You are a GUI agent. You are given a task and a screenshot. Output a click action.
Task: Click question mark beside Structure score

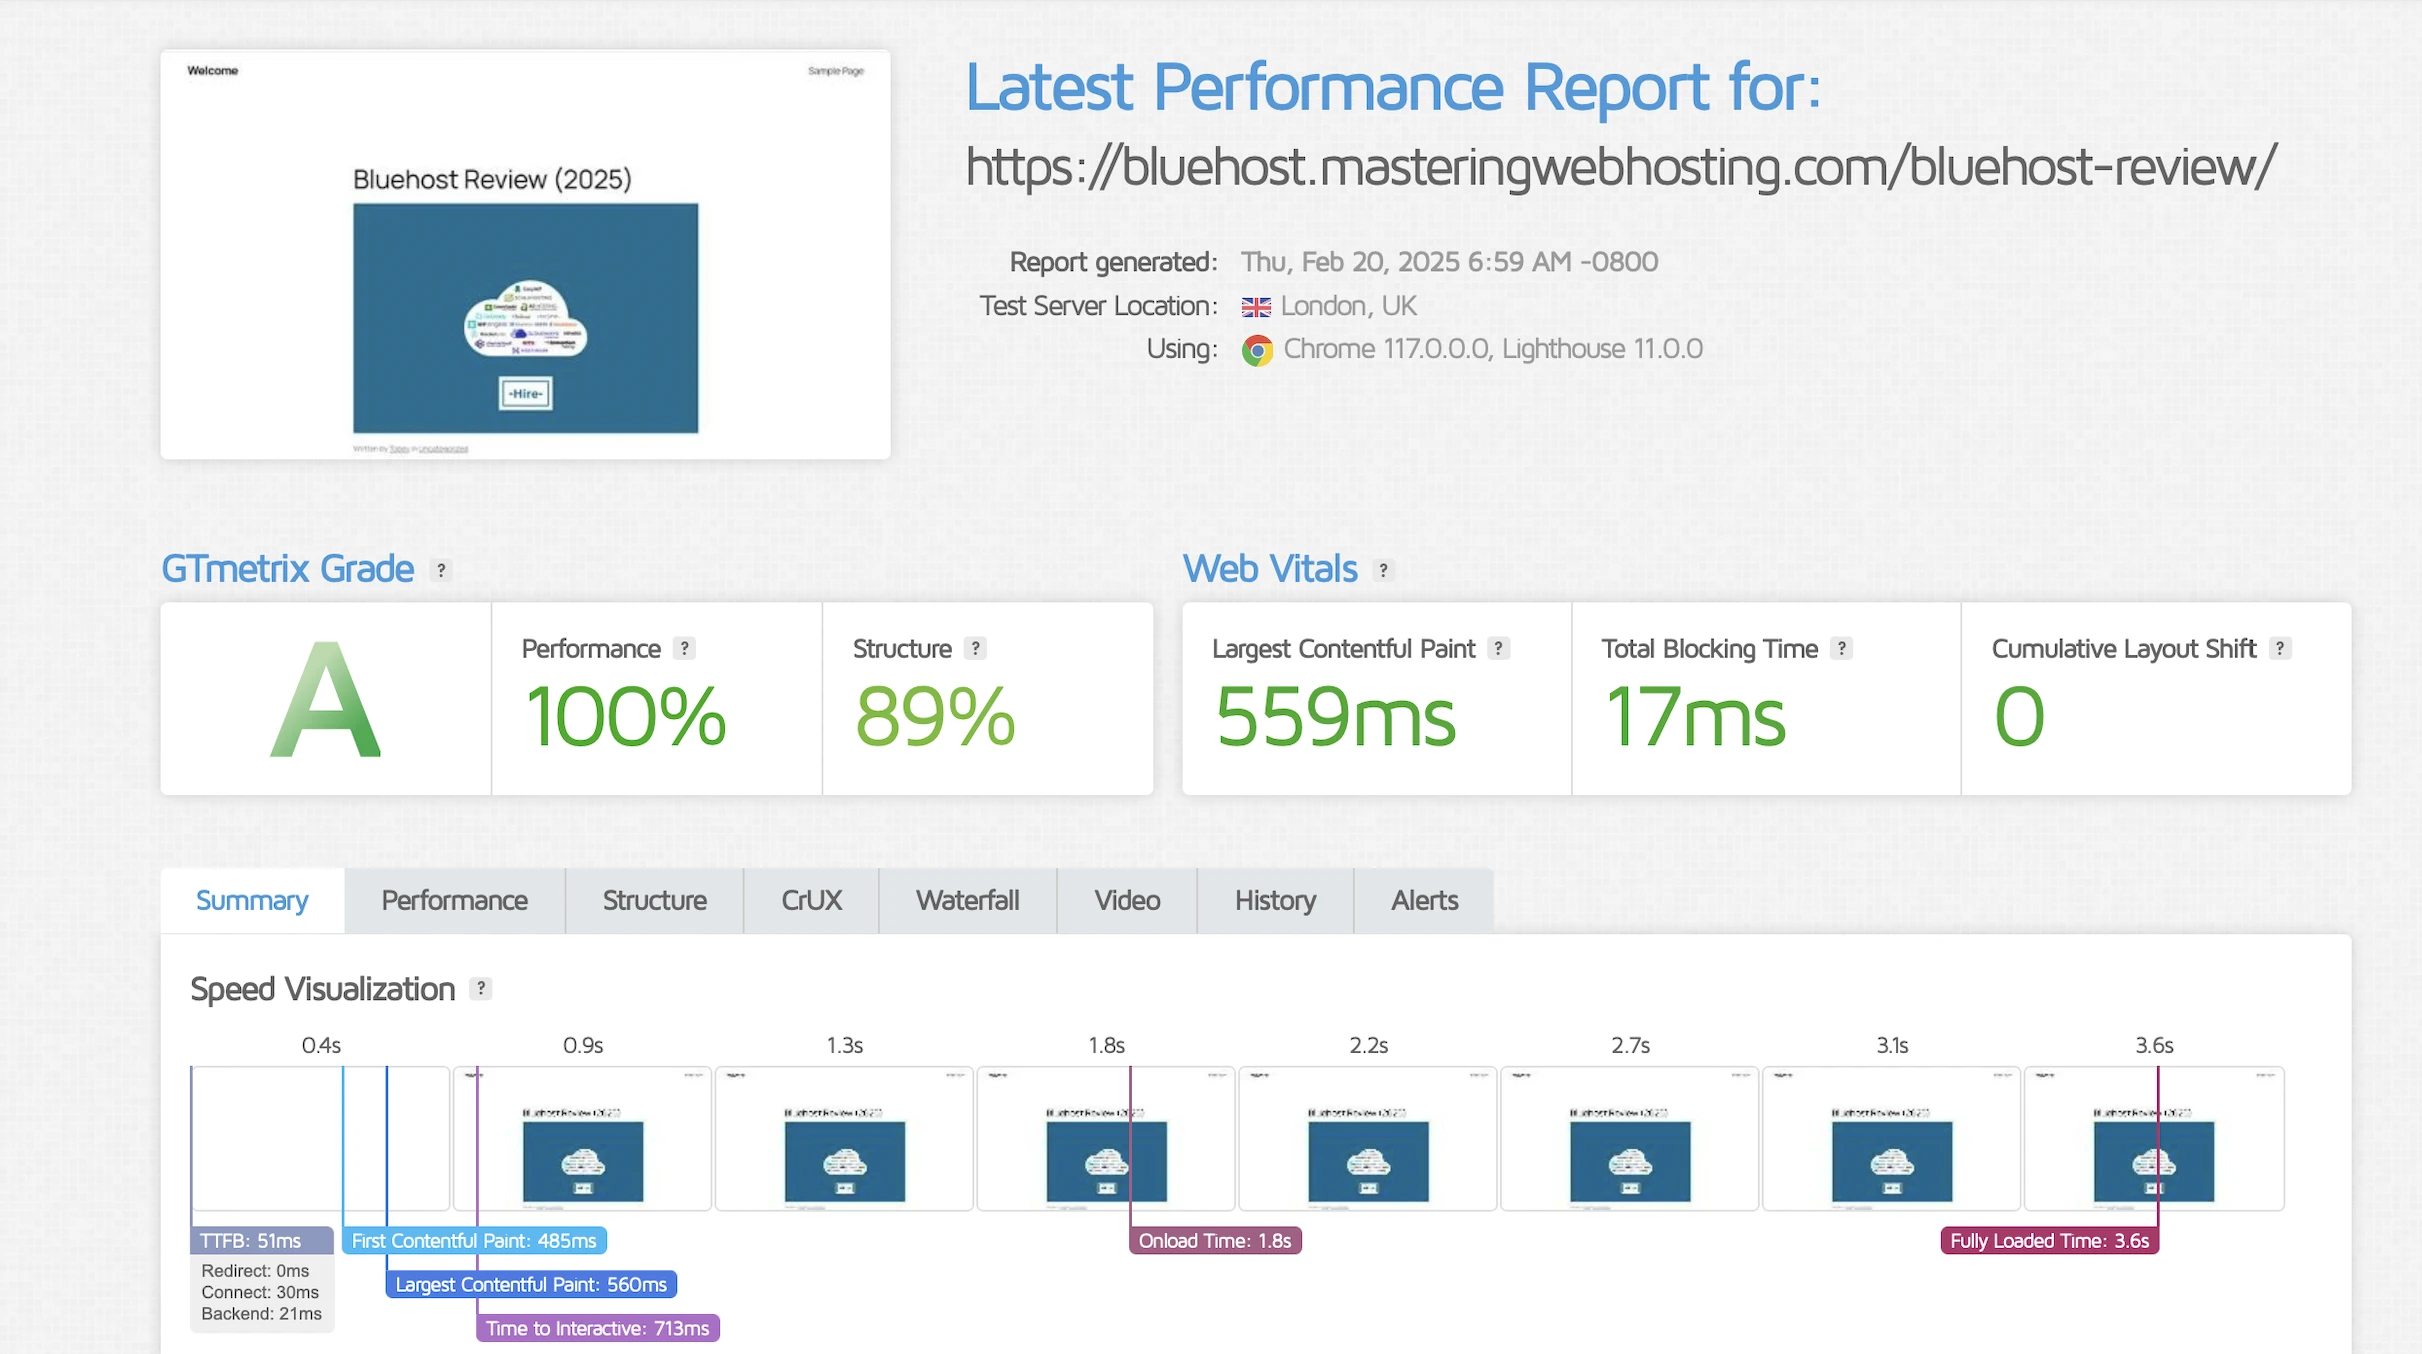pos(975,648)
